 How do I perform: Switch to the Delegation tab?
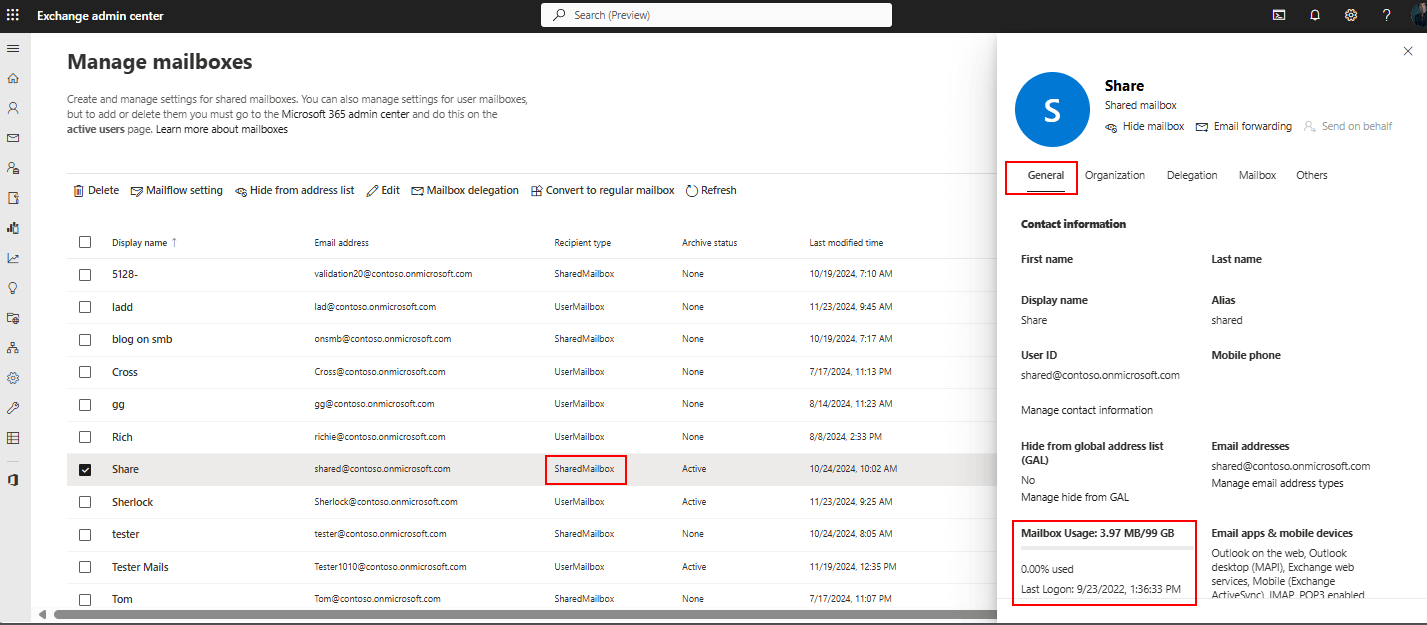coord(1191,175)
